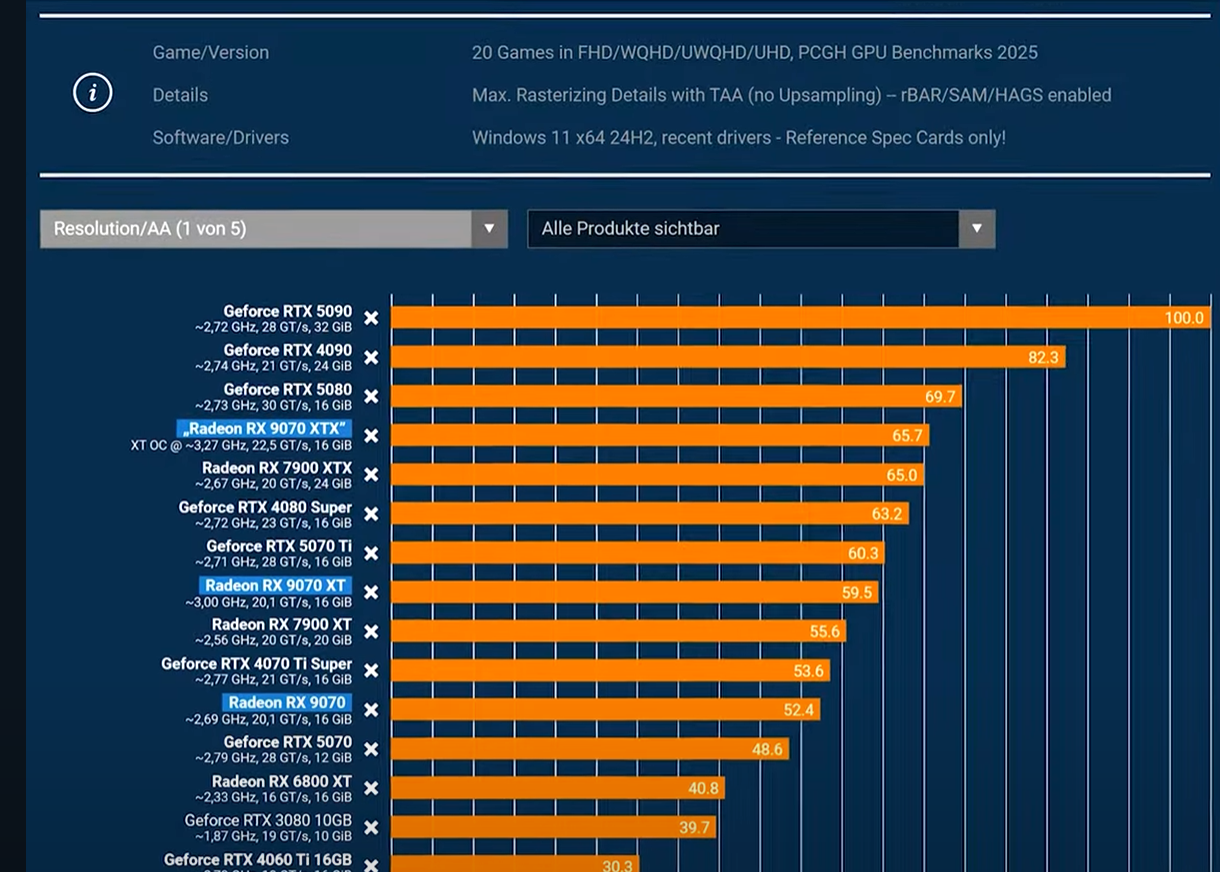Remove Geforce RTX 4090 row with its X
The height and width of the screenshot is (872, 1220).
click(371, 357)
